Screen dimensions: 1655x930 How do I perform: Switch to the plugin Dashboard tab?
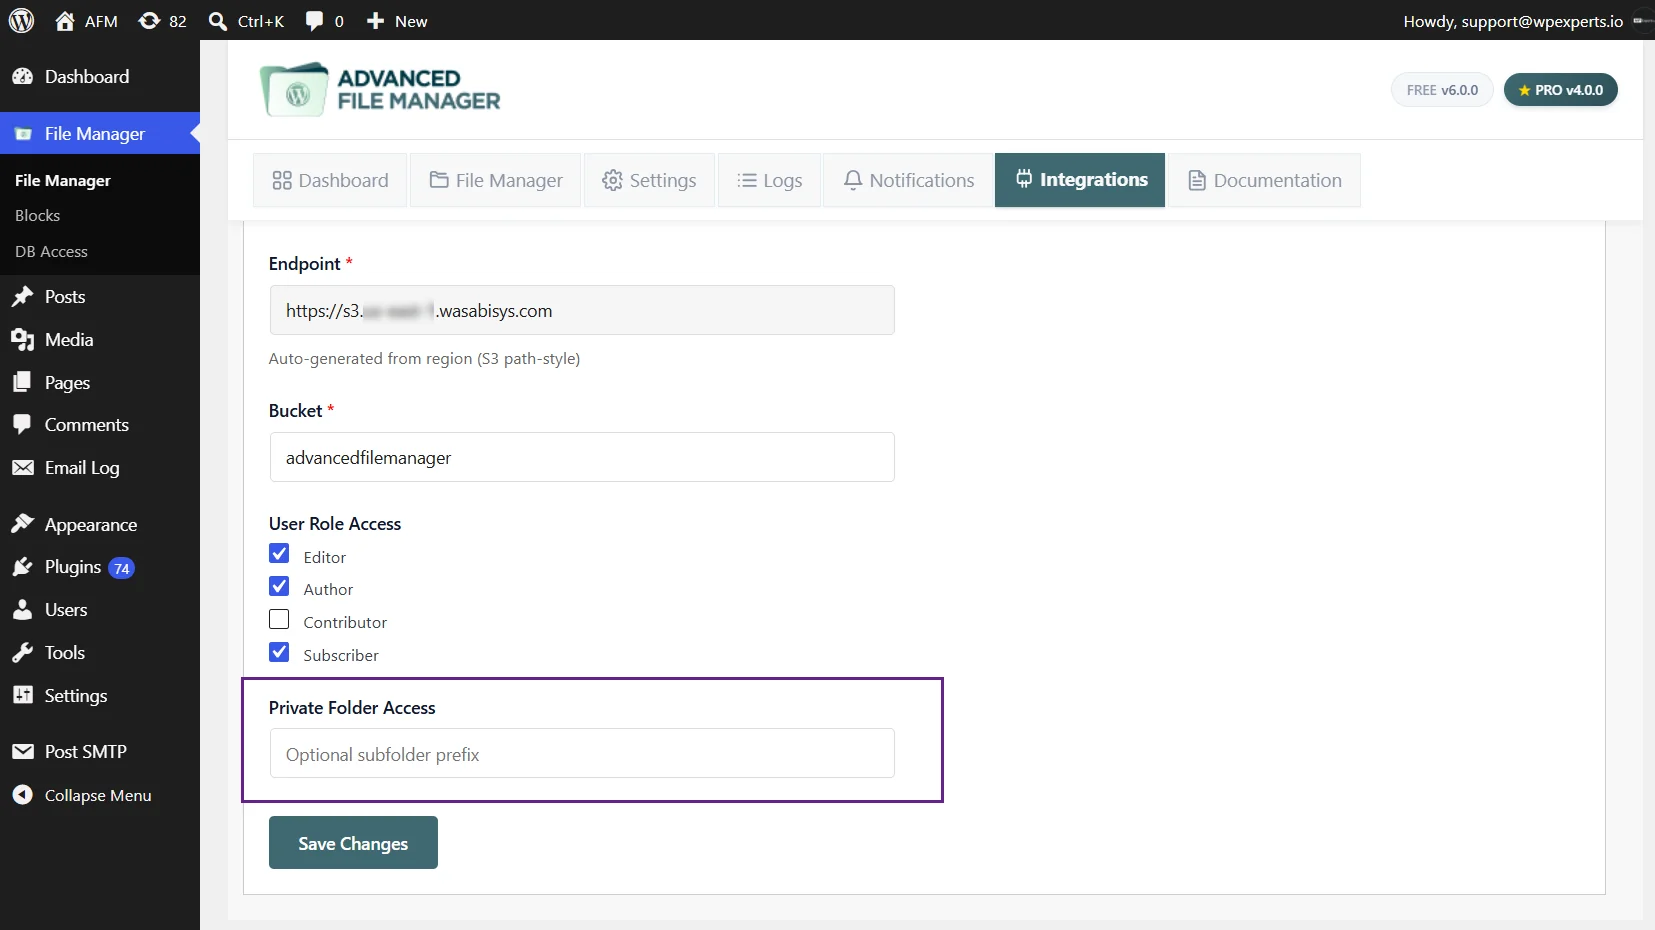[x=330, y=180]
